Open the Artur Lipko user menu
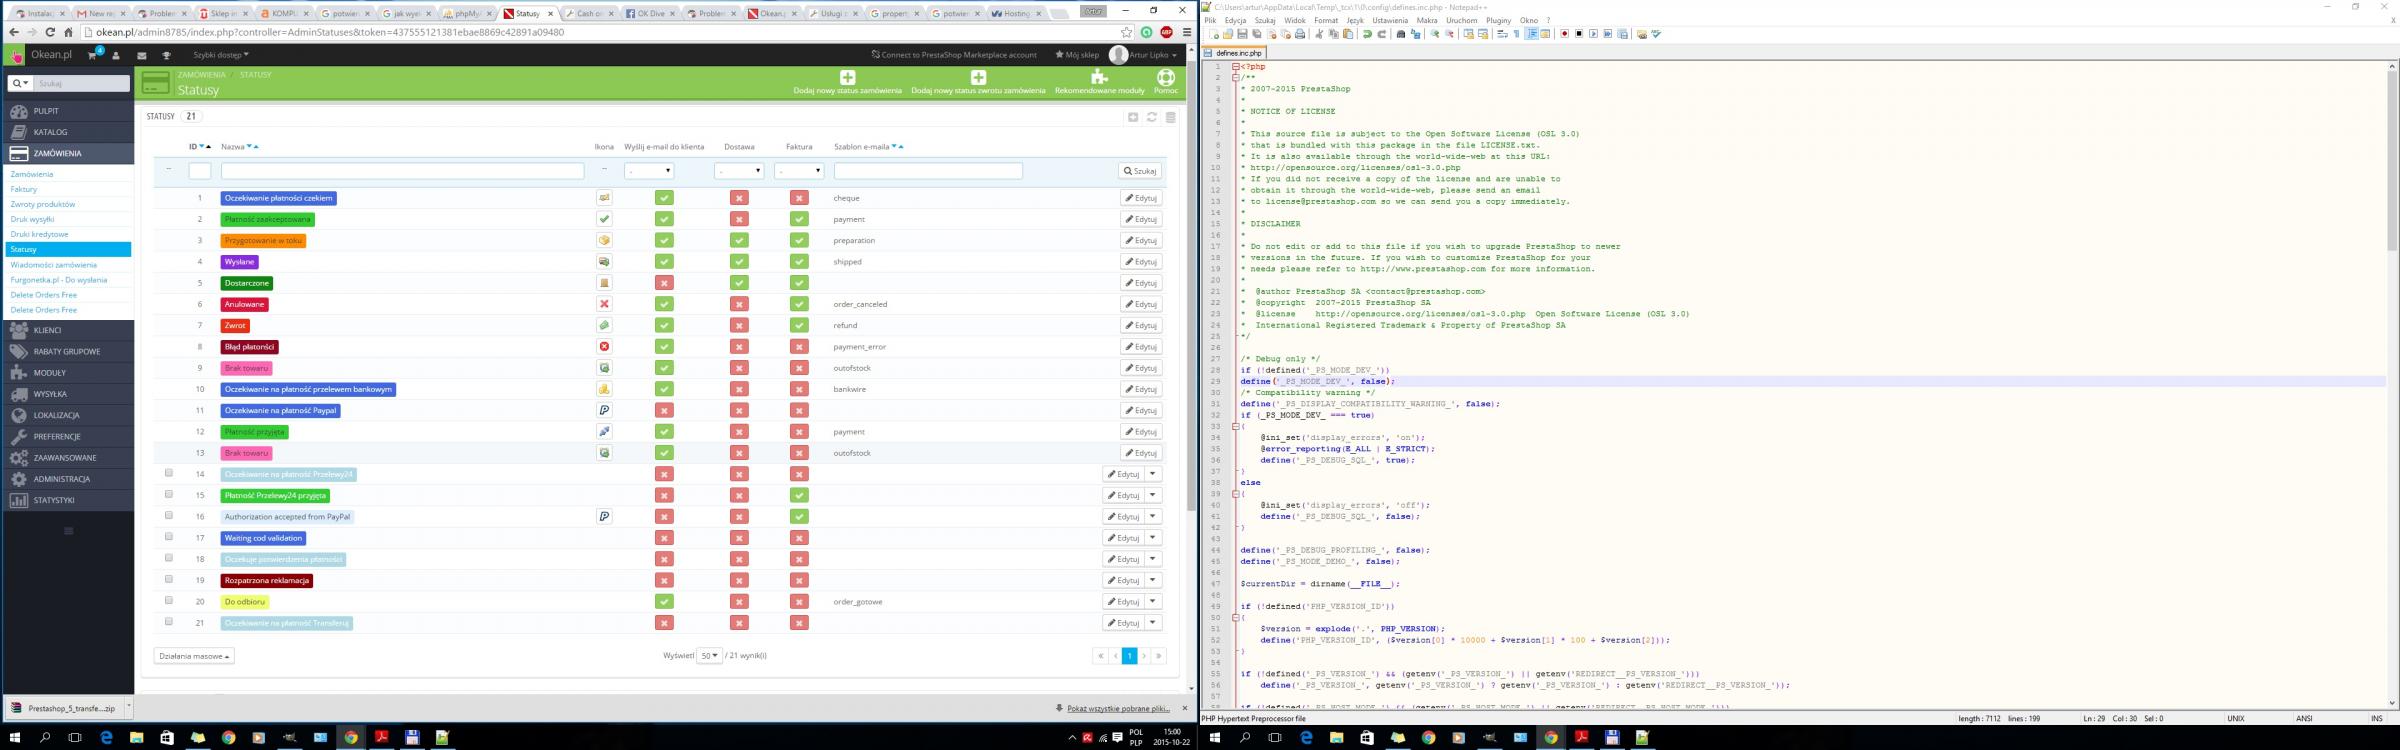This screenshot has width=2400, height=750. (1143, 55)
